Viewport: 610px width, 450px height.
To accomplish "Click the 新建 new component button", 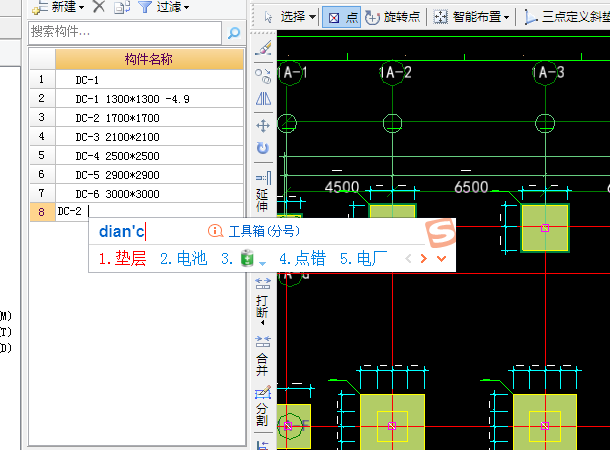I will pyautogui.click(x=54, y=7).
